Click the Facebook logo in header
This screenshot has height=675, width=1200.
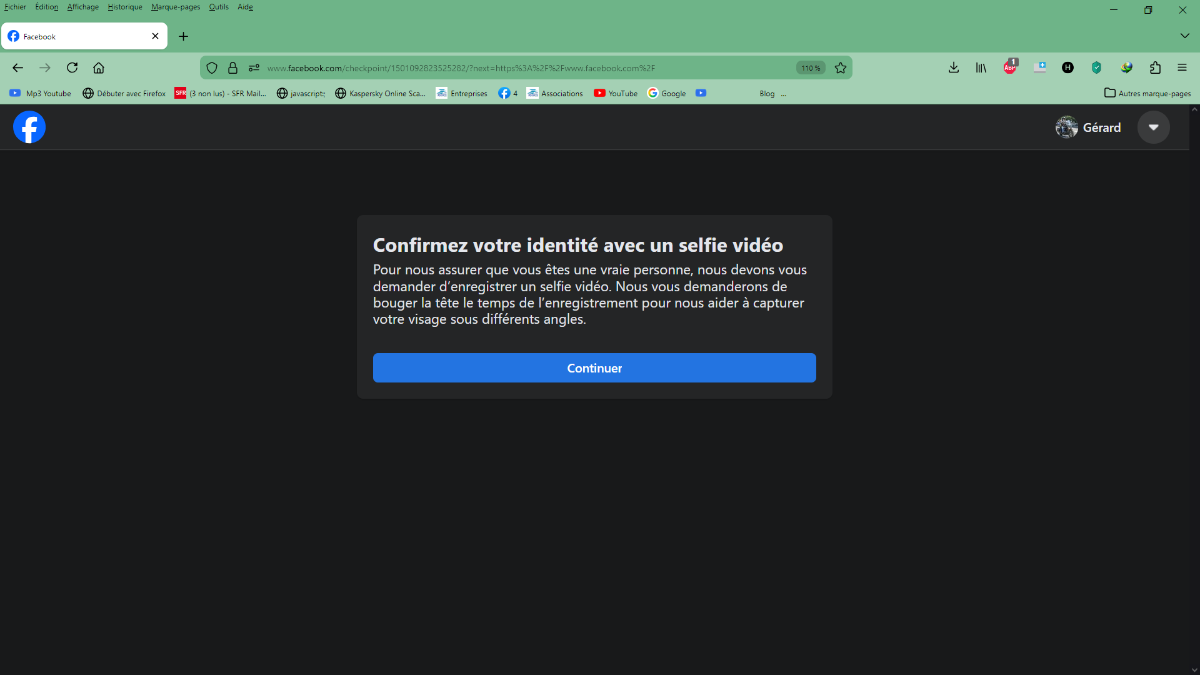(29, 127)
